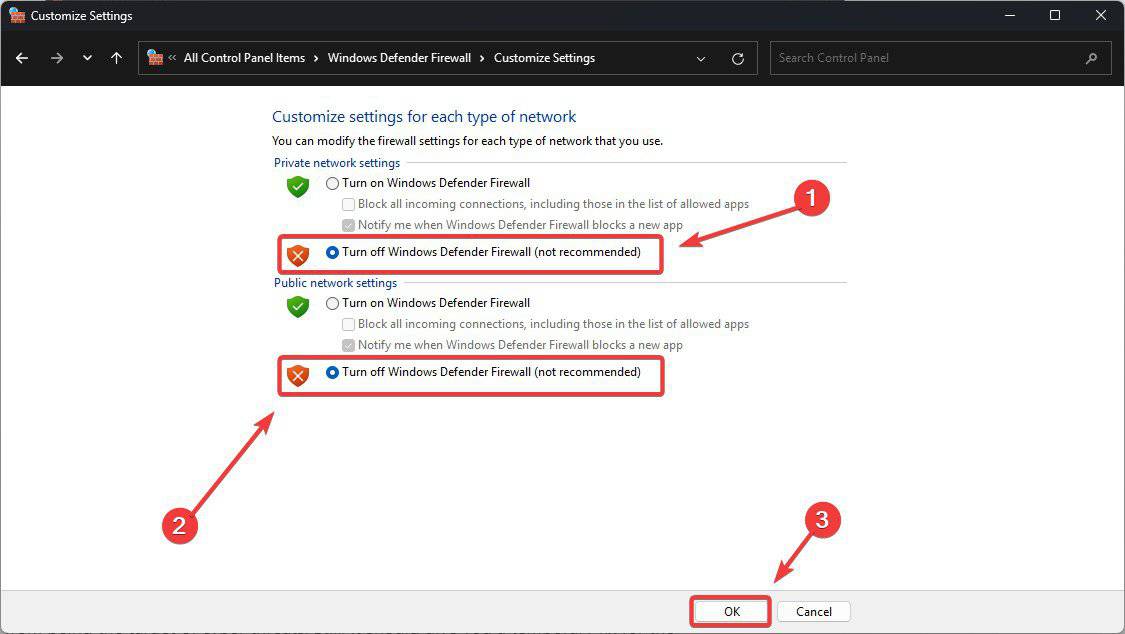
Task: Open 'Windows Defender Firewall' breadcrumb
Action: [399, 58]
